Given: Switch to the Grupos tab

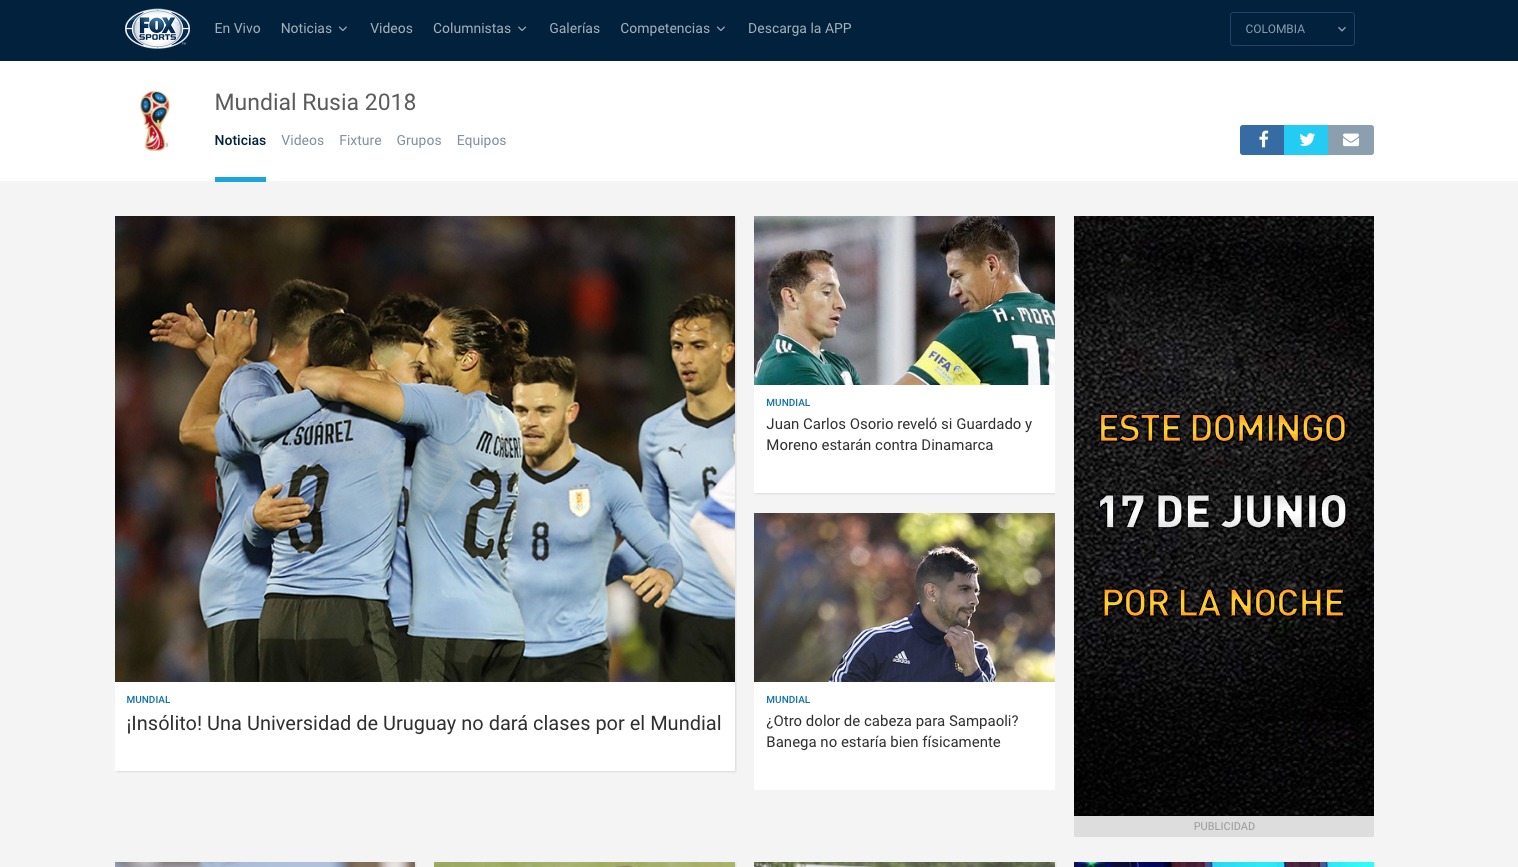Looking at the screenshot, I should tap(419, 140).
